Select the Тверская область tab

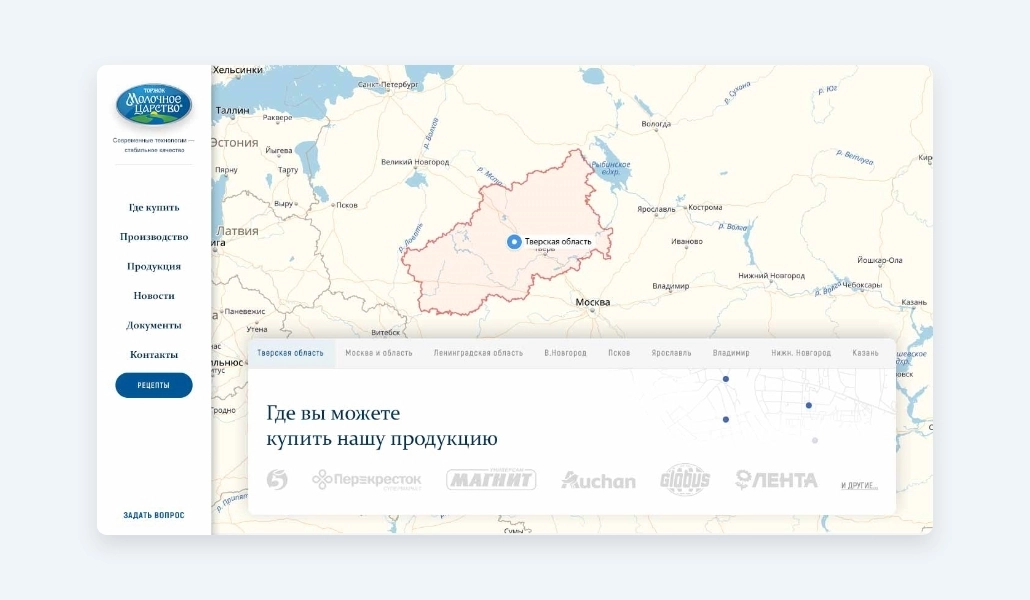[x=290, y=353]
